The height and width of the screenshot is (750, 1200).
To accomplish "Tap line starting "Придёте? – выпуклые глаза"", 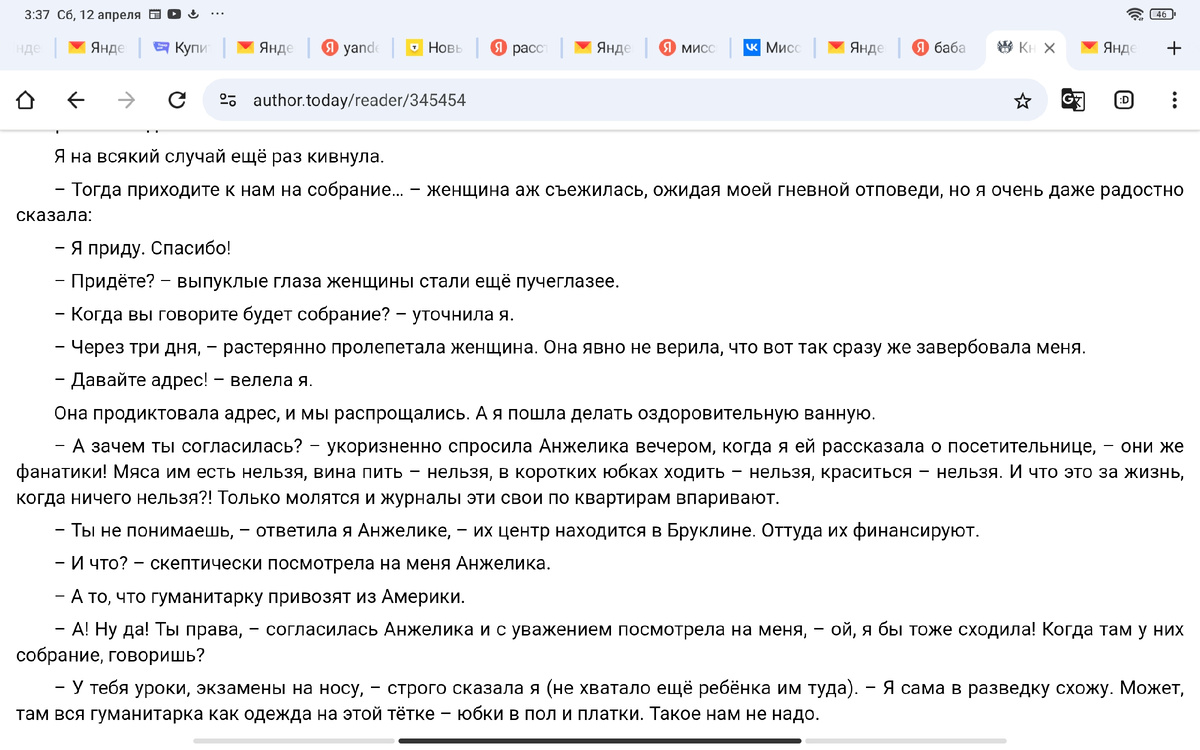I will pos(337,281).
